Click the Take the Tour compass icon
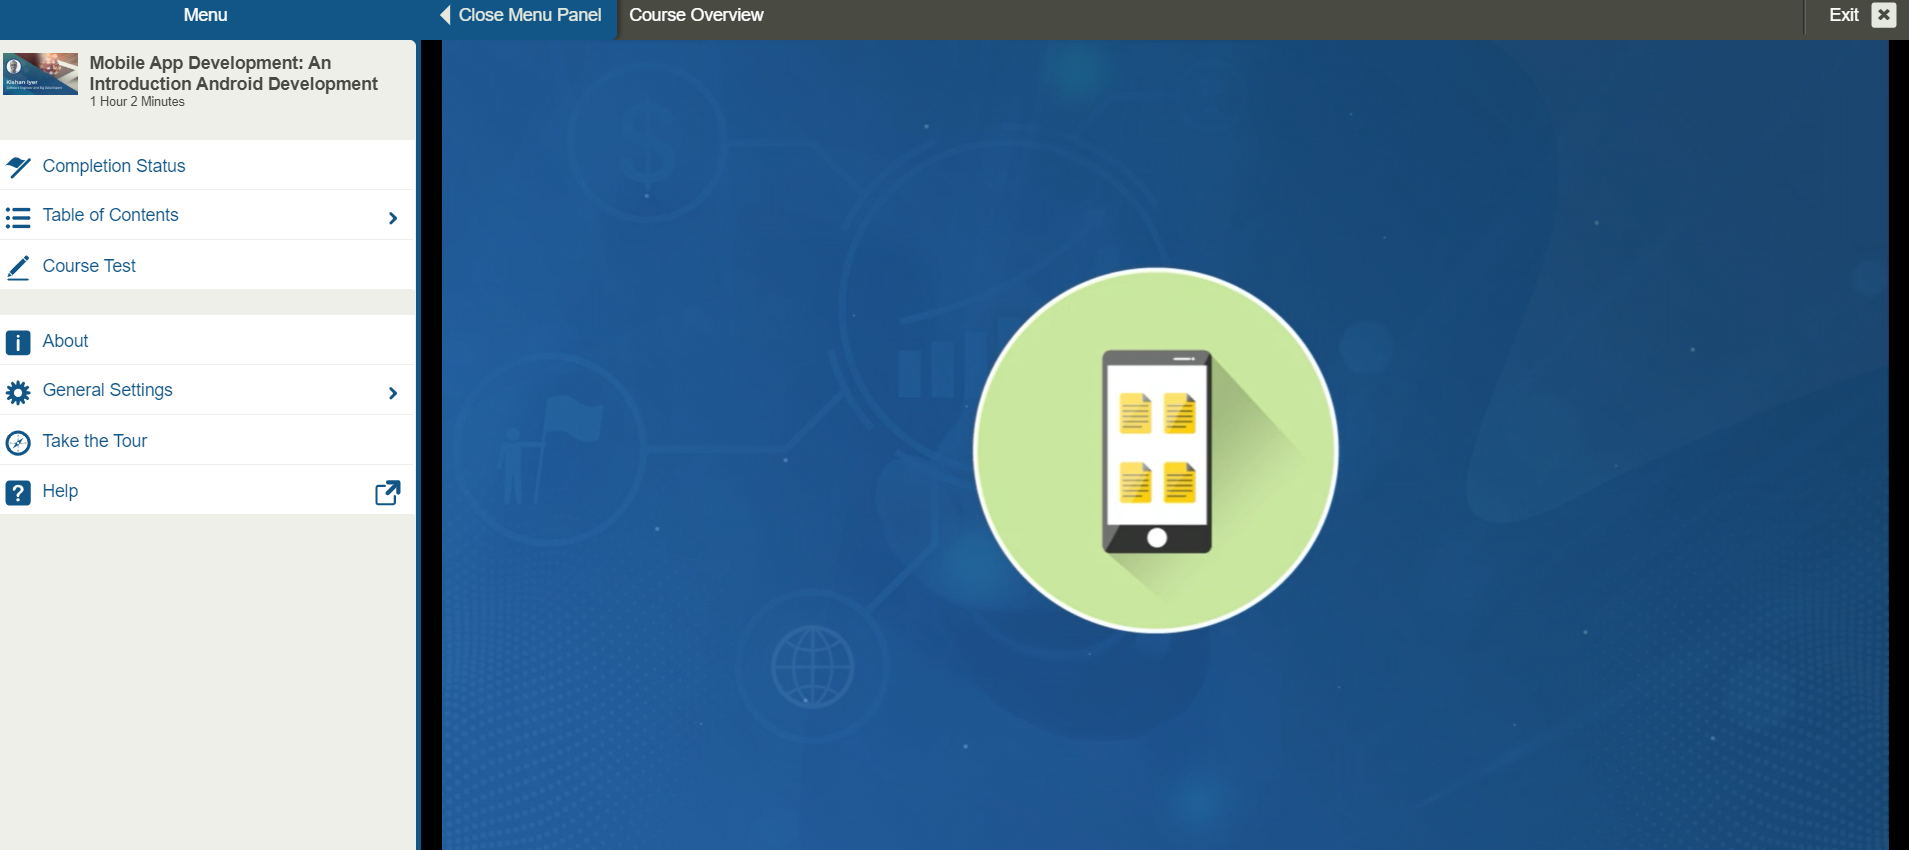1909x850 pixels. pyautogui.click(x=18, y=442)
